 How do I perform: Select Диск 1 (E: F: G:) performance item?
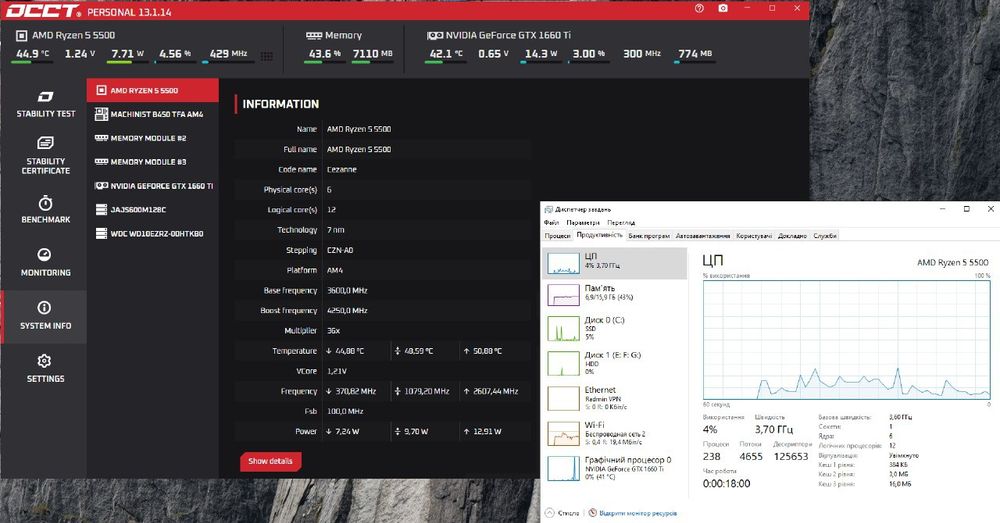click(614, 364)
